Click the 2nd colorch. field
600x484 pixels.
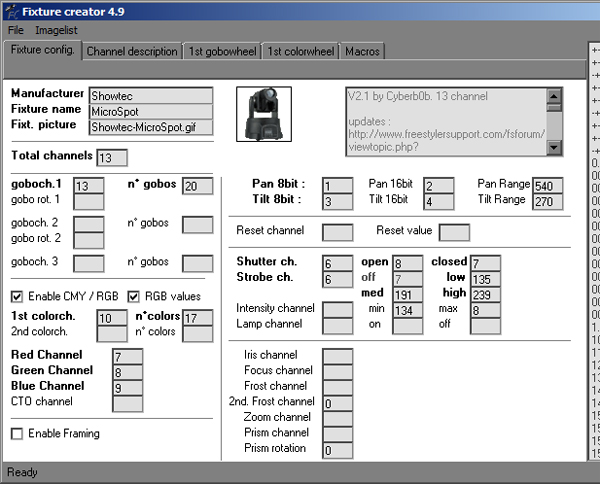click(x=112, y=334)
